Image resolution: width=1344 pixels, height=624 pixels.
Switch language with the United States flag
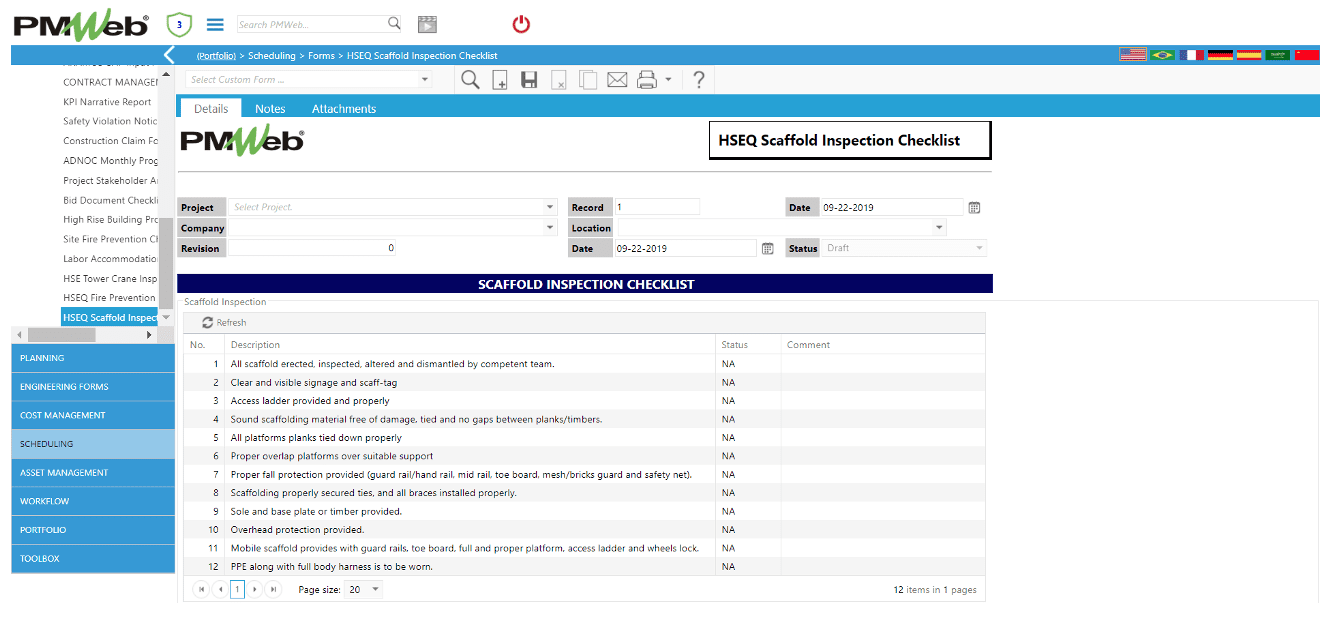pyautogui.click(x=1133, y=54)
